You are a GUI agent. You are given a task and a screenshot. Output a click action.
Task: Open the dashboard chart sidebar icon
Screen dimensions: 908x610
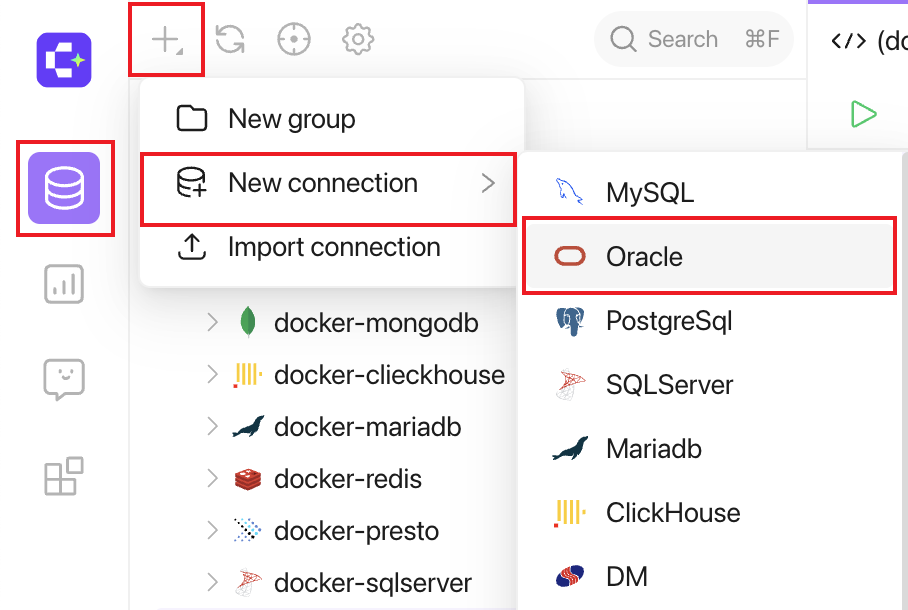(64, 284)
